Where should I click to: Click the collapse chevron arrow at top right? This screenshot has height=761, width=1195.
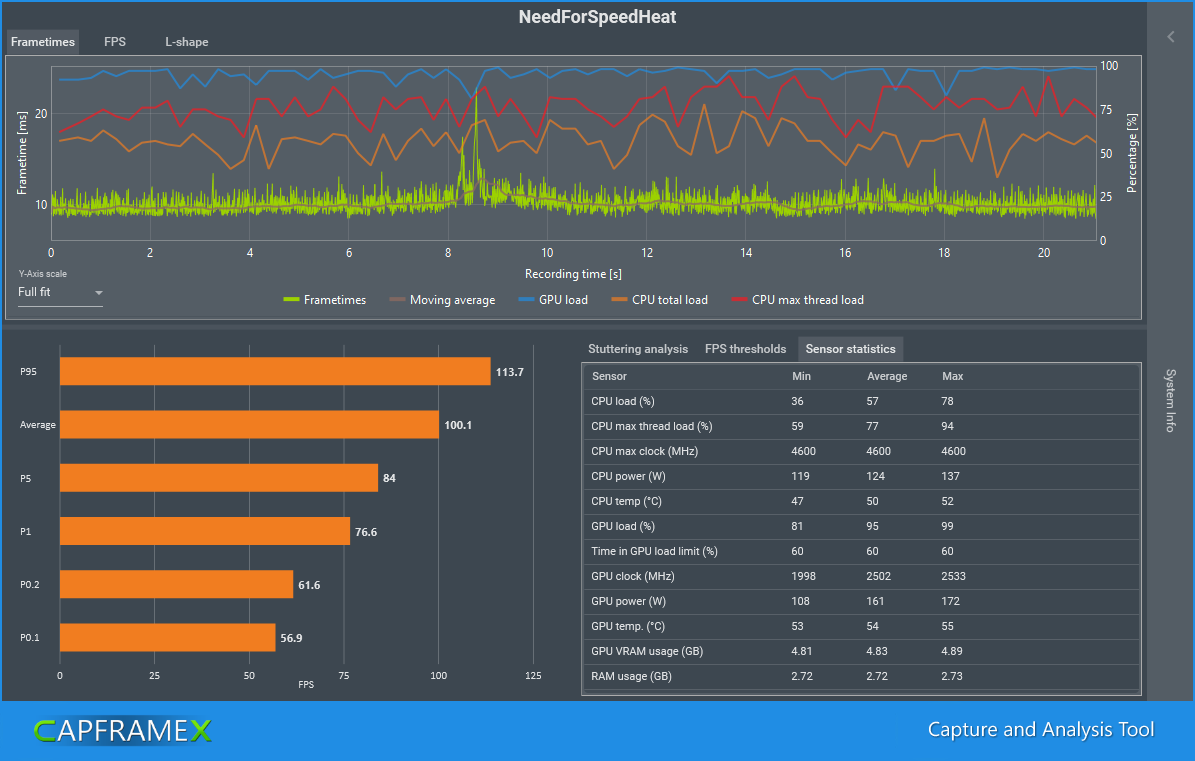tap(1171, 37)
